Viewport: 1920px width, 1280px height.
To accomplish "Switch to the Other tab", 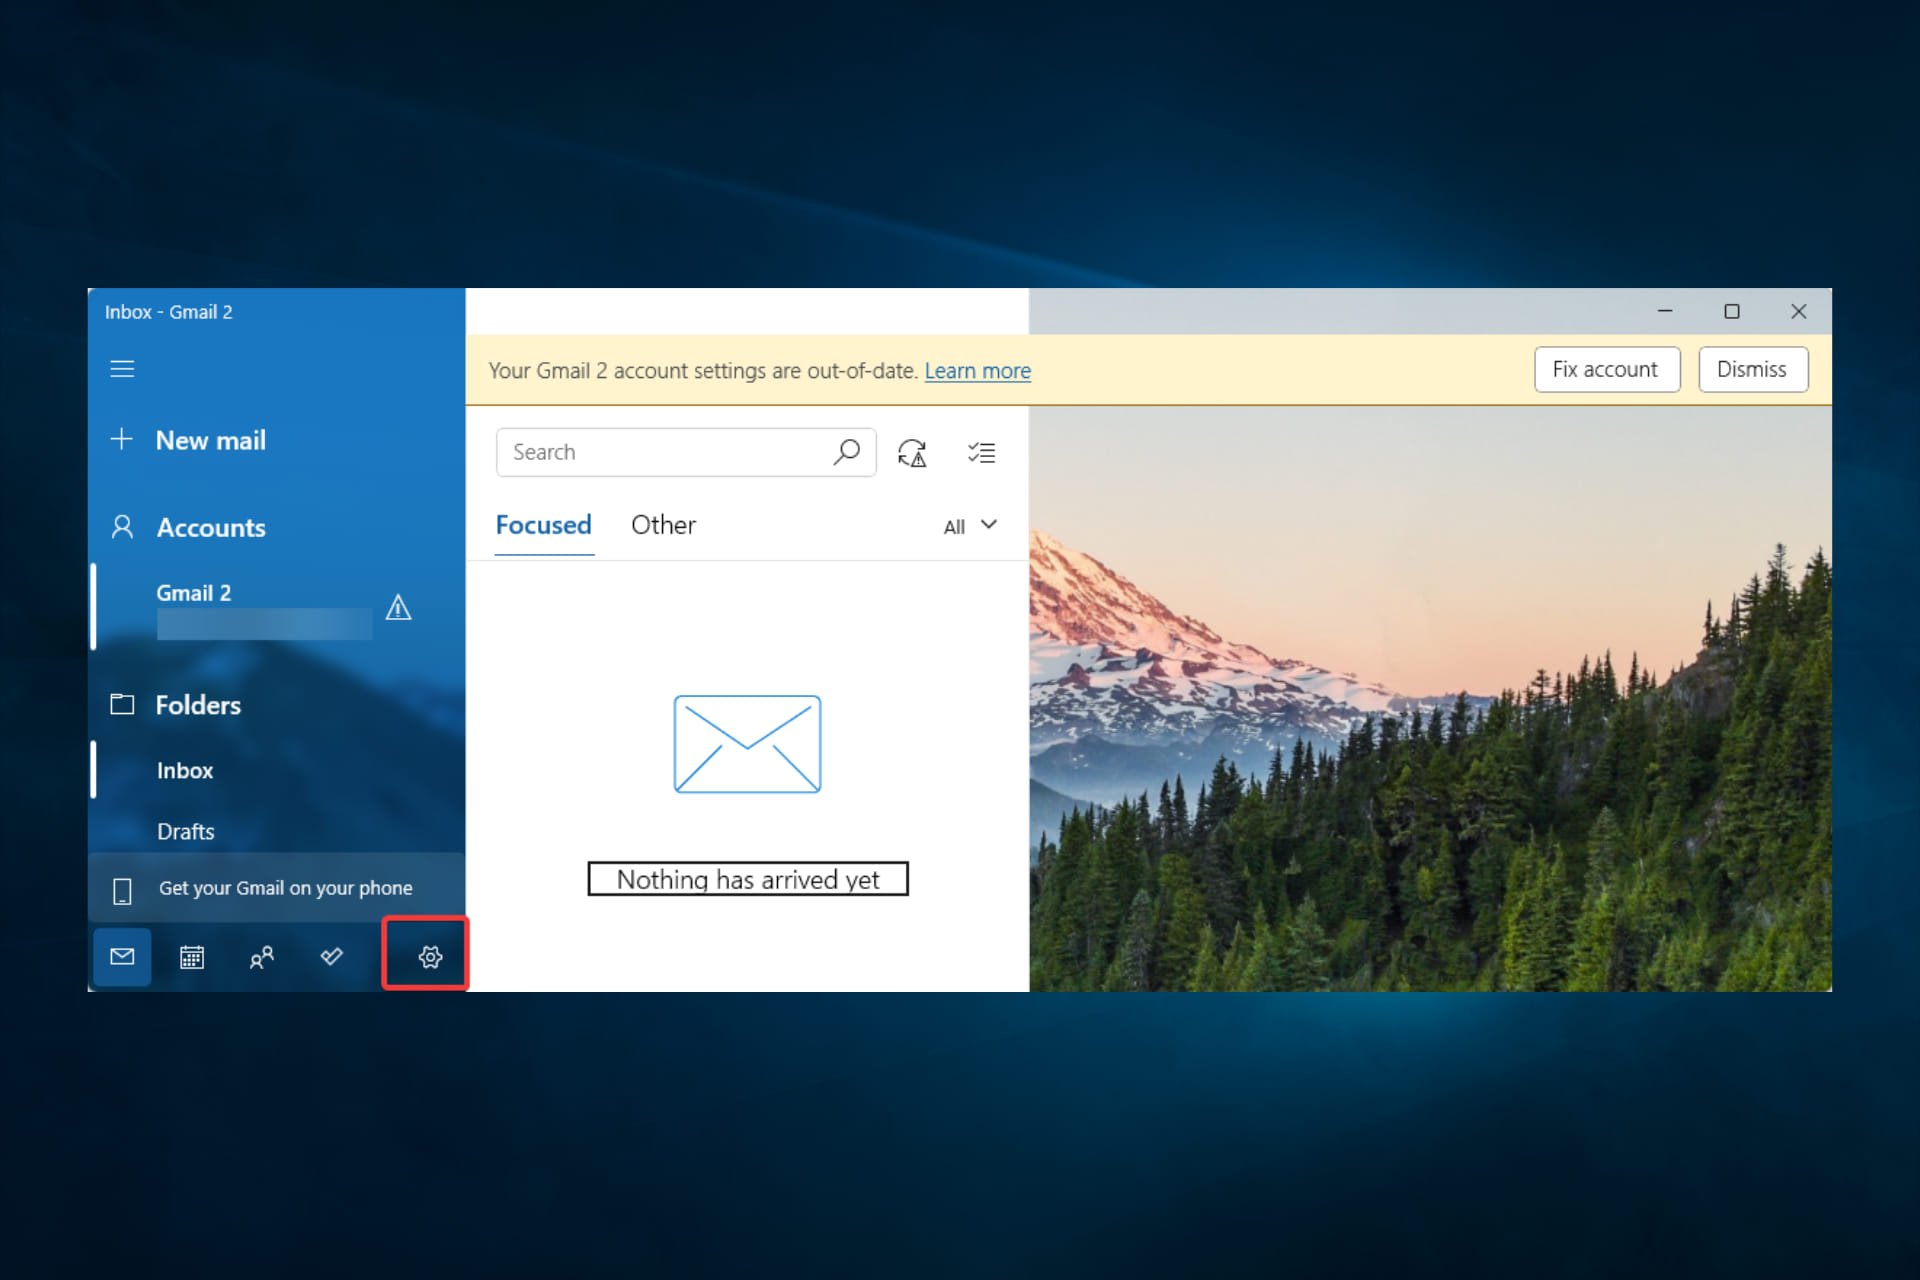I will coord(663,525).
